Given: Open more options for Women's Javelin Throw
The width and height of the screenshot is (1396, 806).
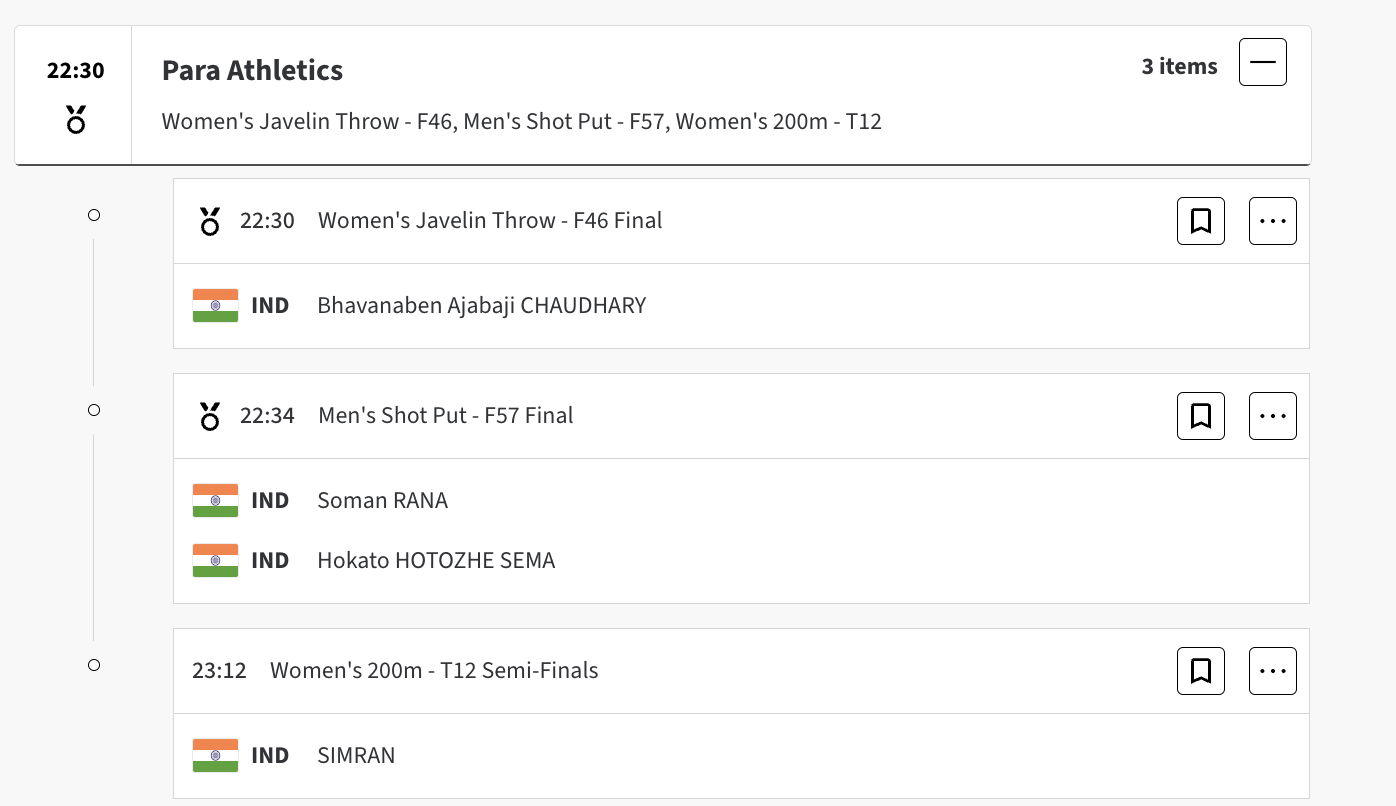Looking at the screenshot, I should click(x=1272, y=221).
